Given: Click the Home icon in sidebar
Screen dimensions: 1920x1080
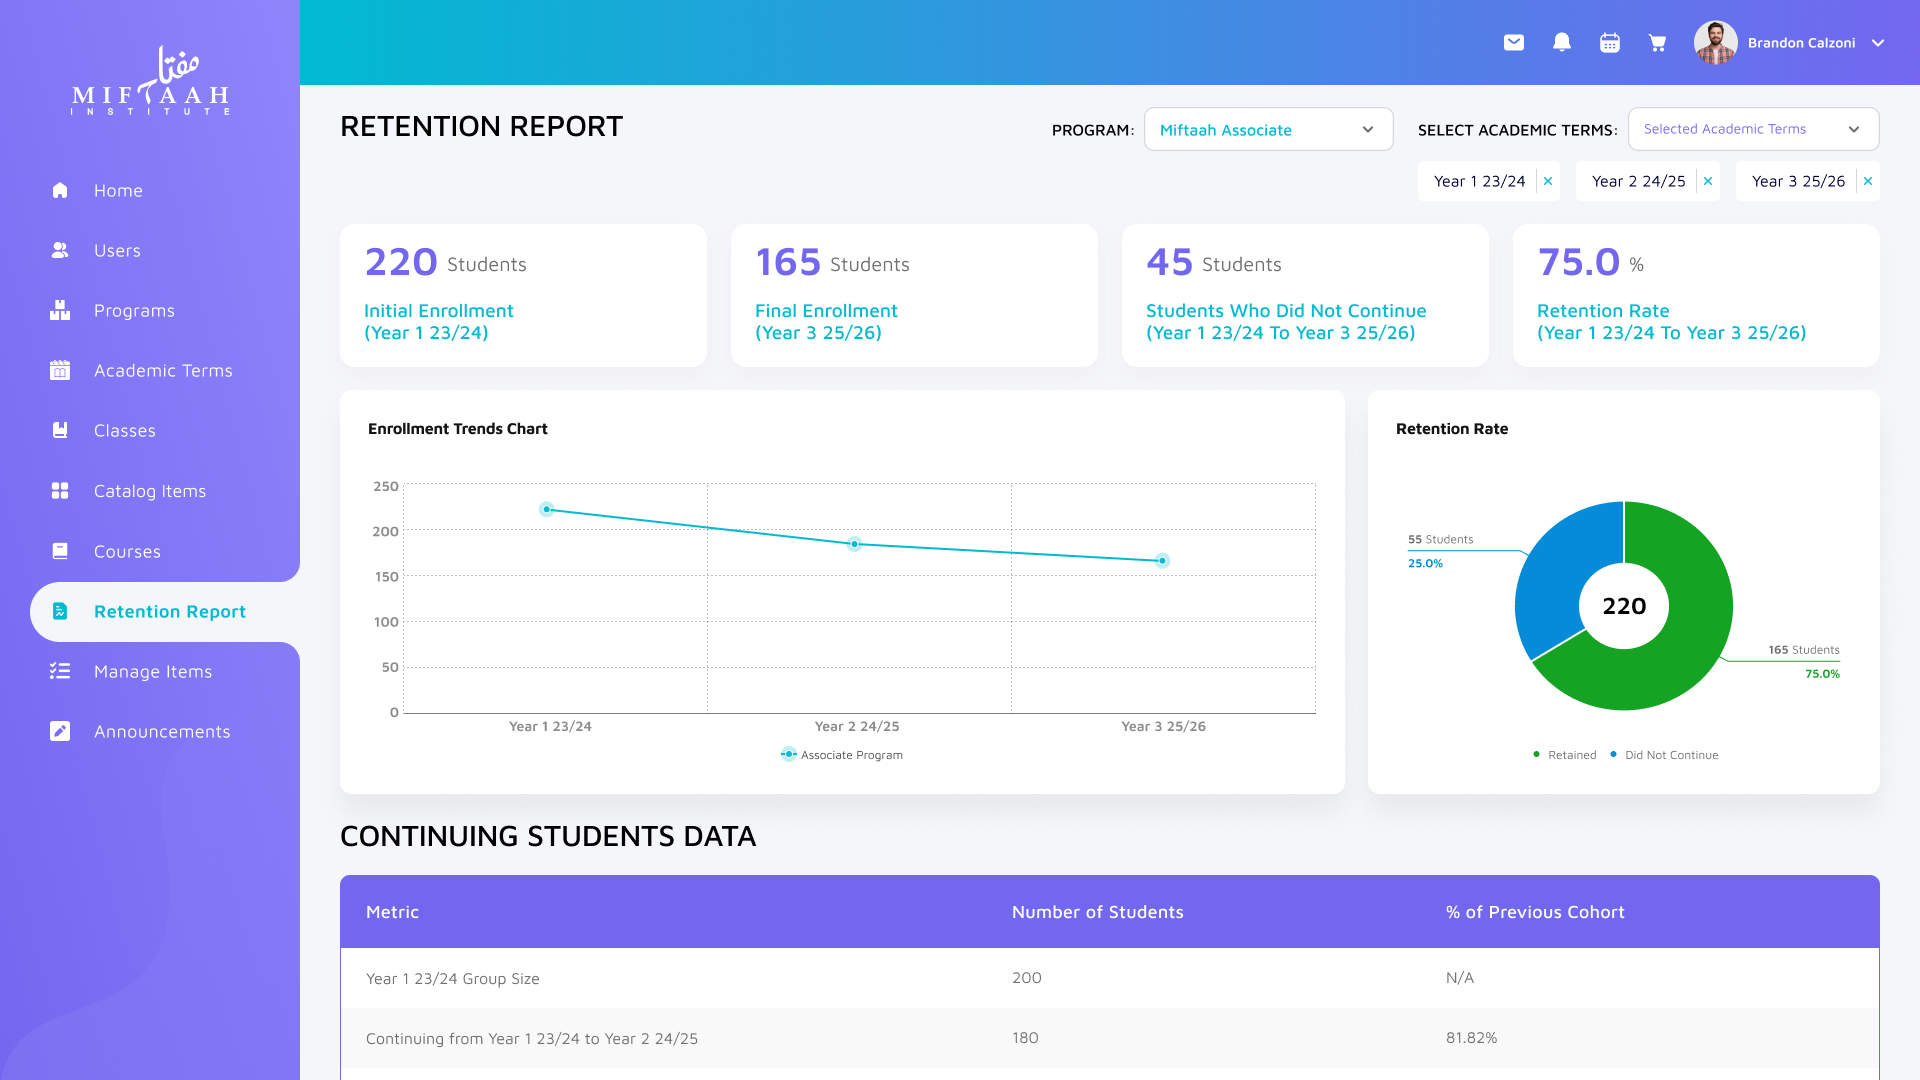Looking at the screenshot, I should (x=60, y=190).
